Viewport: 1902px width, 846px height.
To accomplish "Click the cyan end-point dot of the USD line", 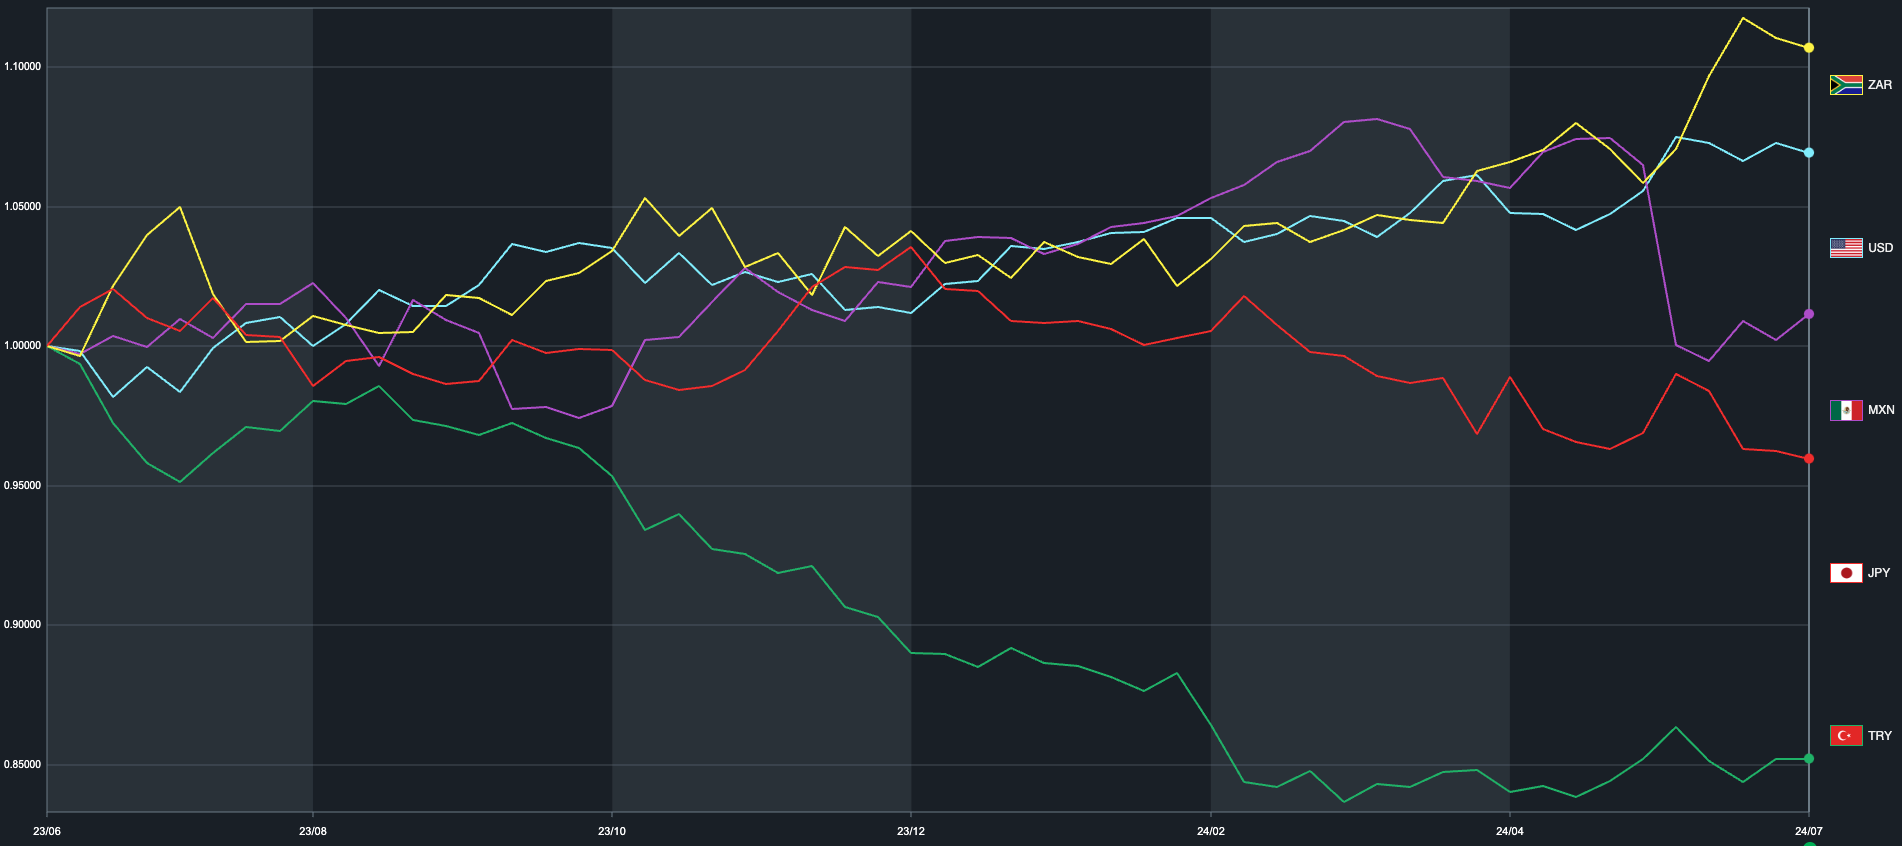I will coord(1809,153).
